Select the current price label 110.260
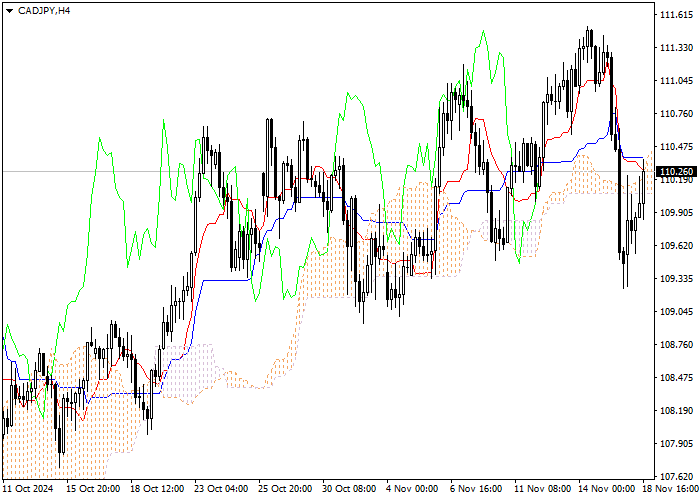This screenshot has width=700, height=500. tap(676, 171)
